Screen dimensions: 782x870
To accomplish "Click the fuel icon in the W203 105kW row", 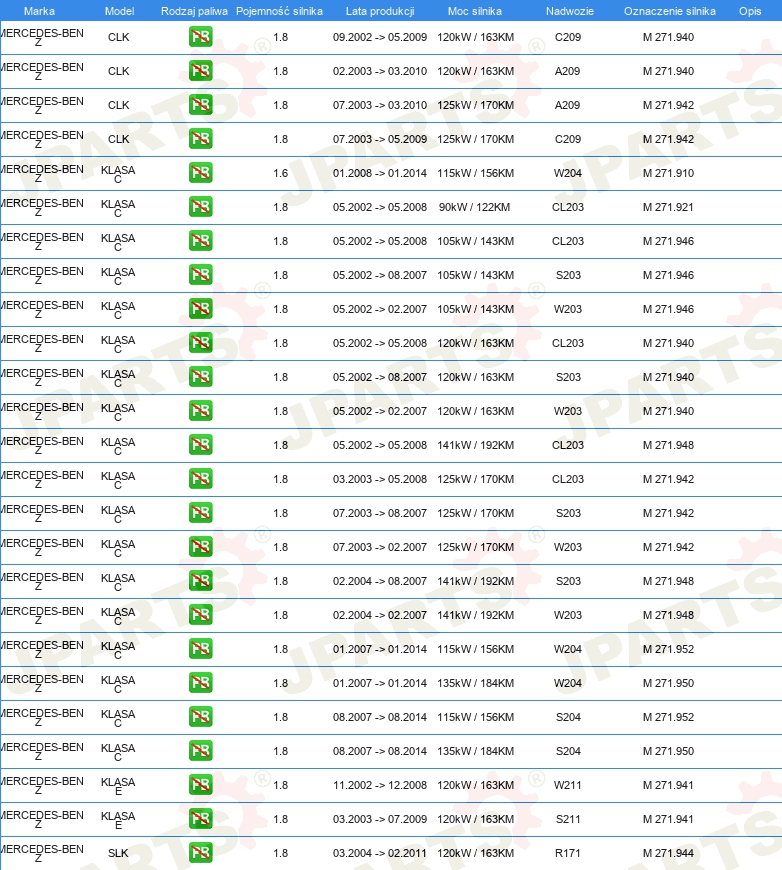I will [x=200, y=309].
